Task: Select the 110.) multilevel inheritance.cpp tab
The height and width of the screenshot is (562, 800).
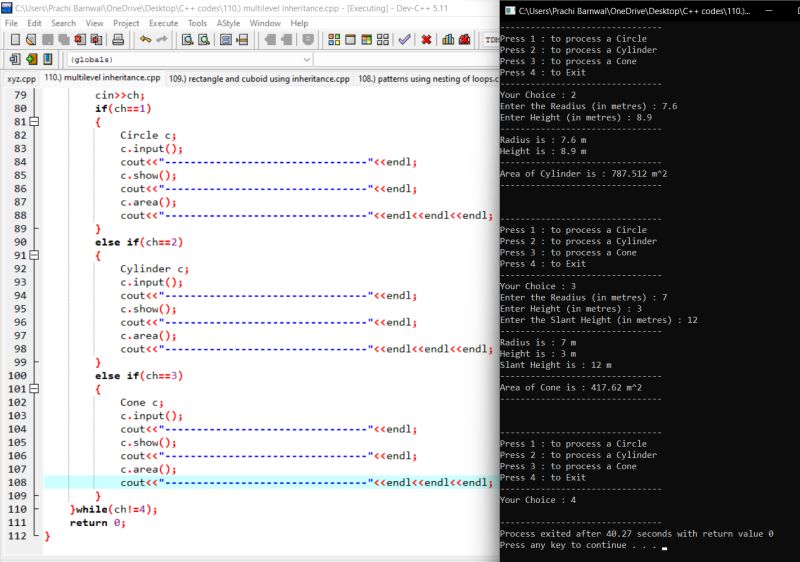Action: (102, 78)
